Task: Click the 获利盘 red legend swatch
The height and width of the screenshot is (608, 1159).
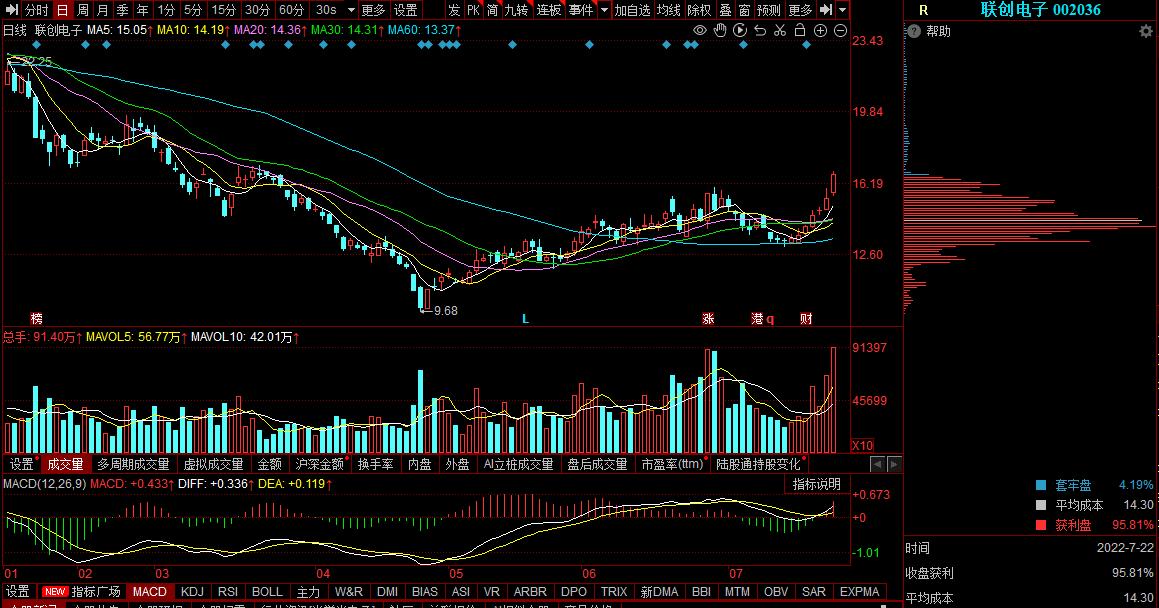Action: point(1041,525)
